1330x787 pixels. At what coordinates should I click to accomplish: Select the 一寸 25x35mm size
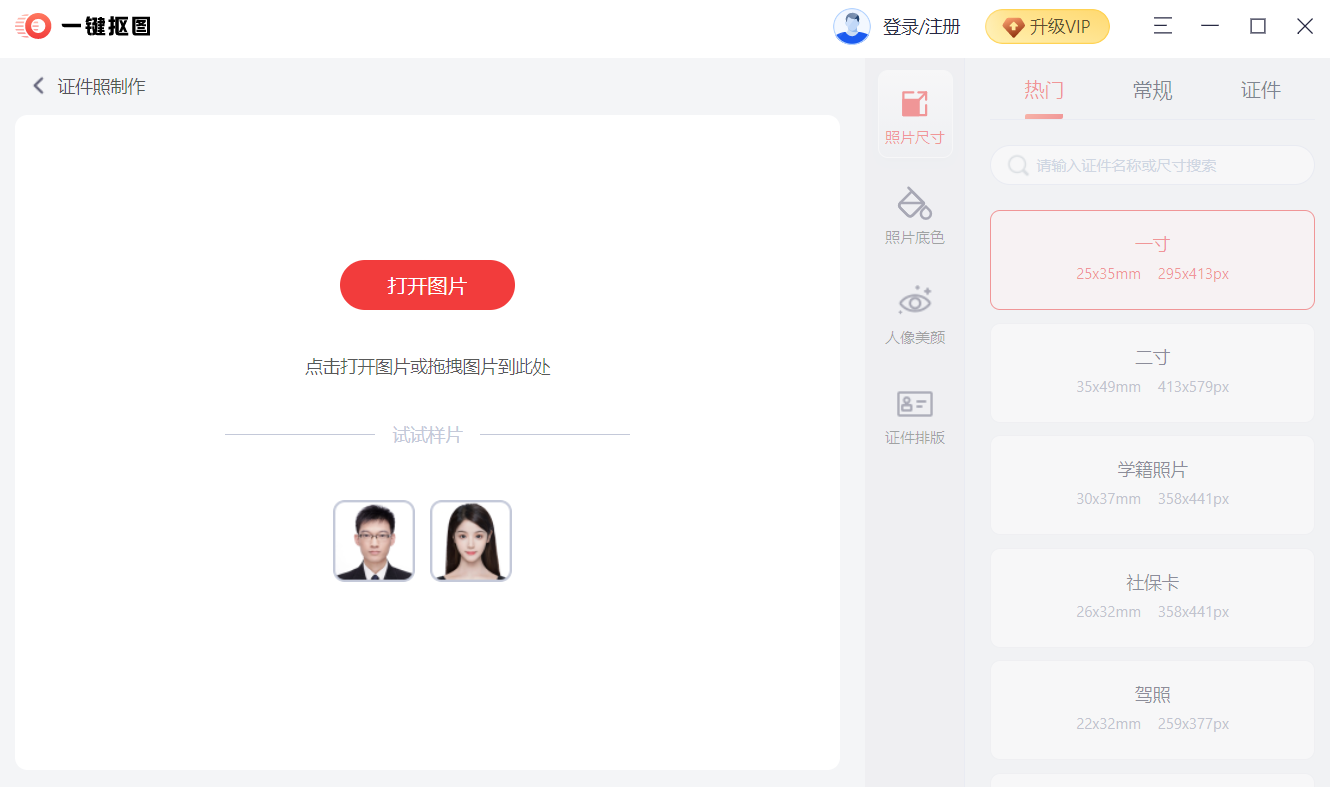[x=1152, y=260]
